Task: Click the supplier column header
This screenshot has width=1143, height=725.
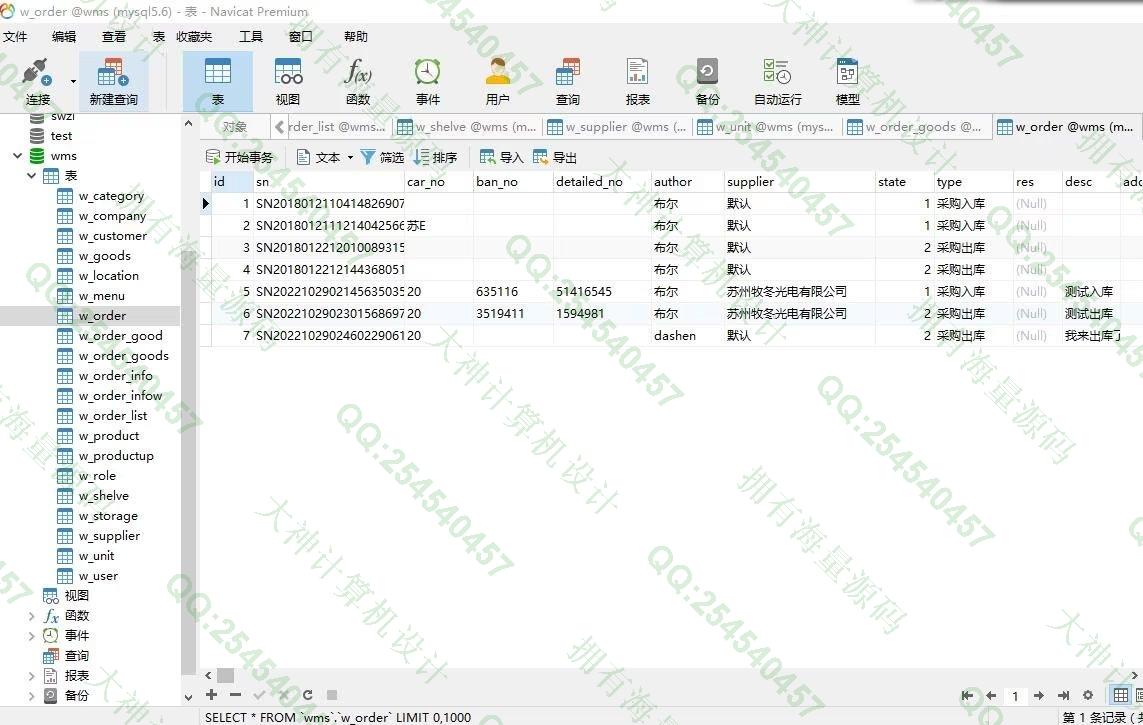Action: [x=799, y=181]
